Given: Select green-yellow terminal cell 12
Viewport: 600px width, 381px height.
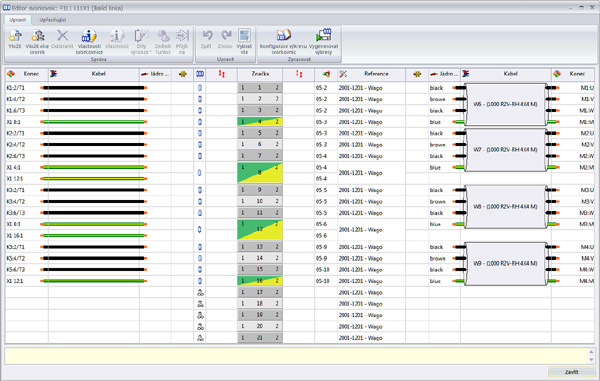Looking at the screenshot, I should [260, 230].
